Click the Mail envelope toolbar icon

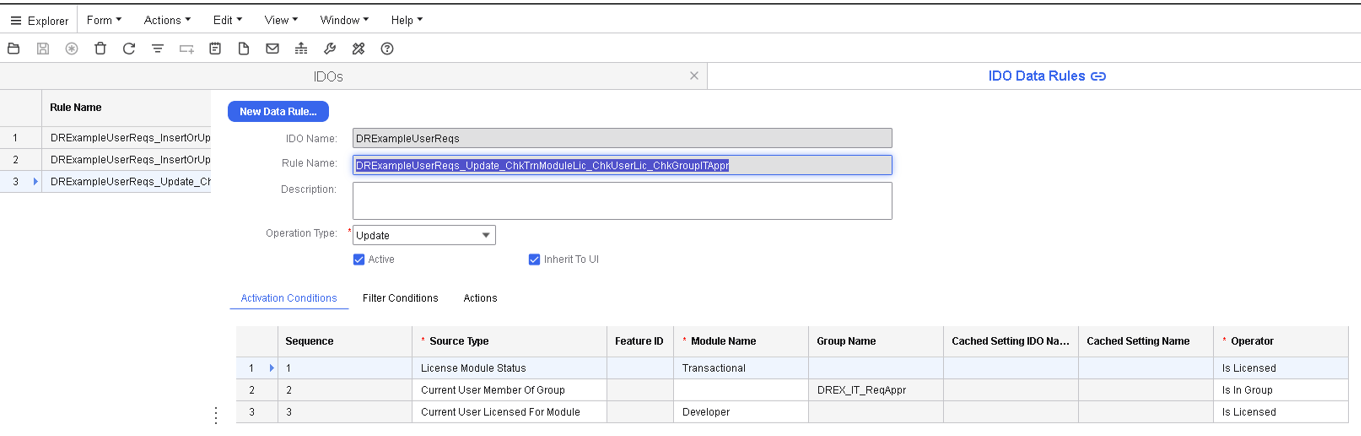(x=272, y=49)
